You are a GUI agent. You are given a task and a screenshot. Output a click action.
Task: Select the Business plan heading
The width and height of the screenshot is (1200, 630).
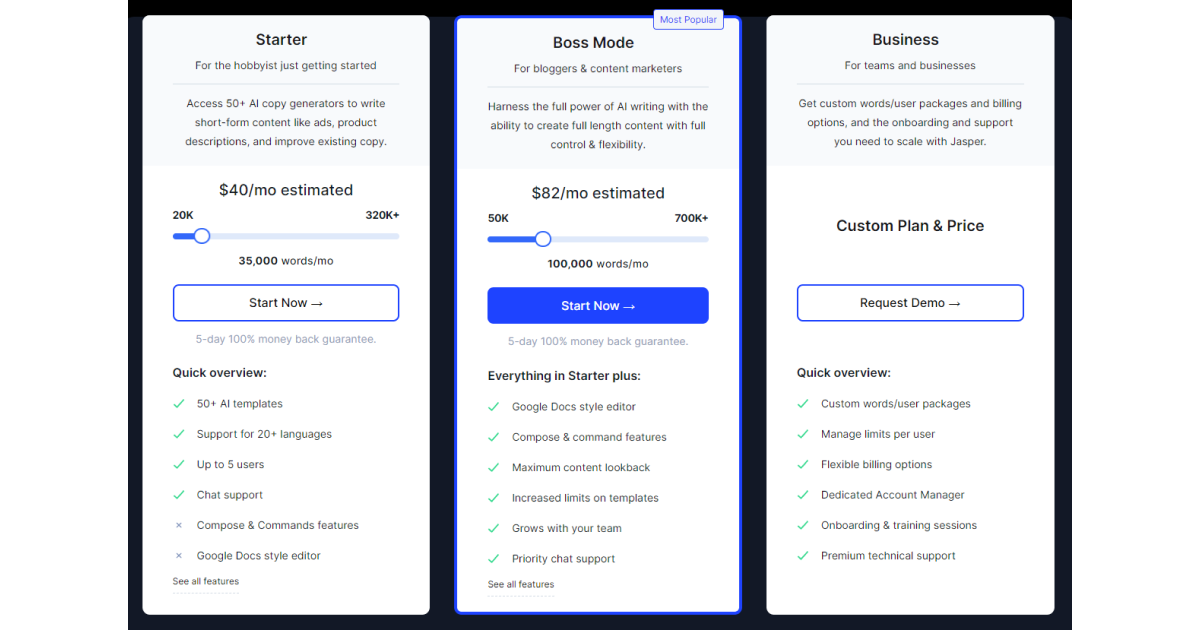(x=905, y=40)
